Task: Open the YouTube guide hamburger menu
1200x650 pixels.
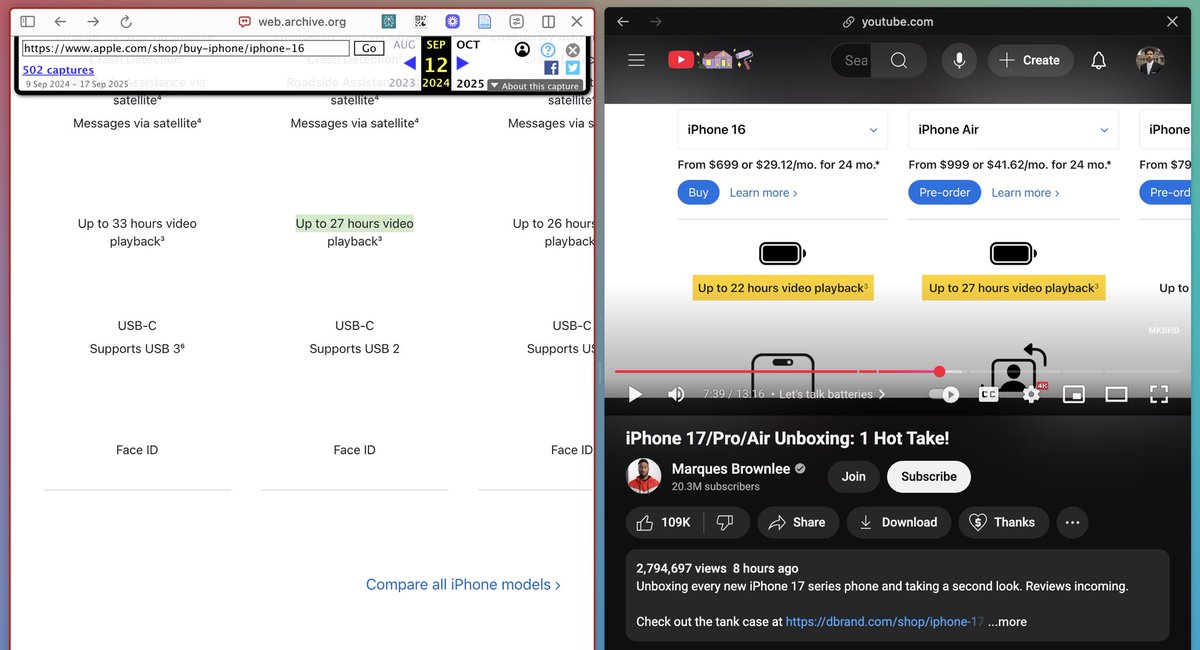Action: coord(636,60)
